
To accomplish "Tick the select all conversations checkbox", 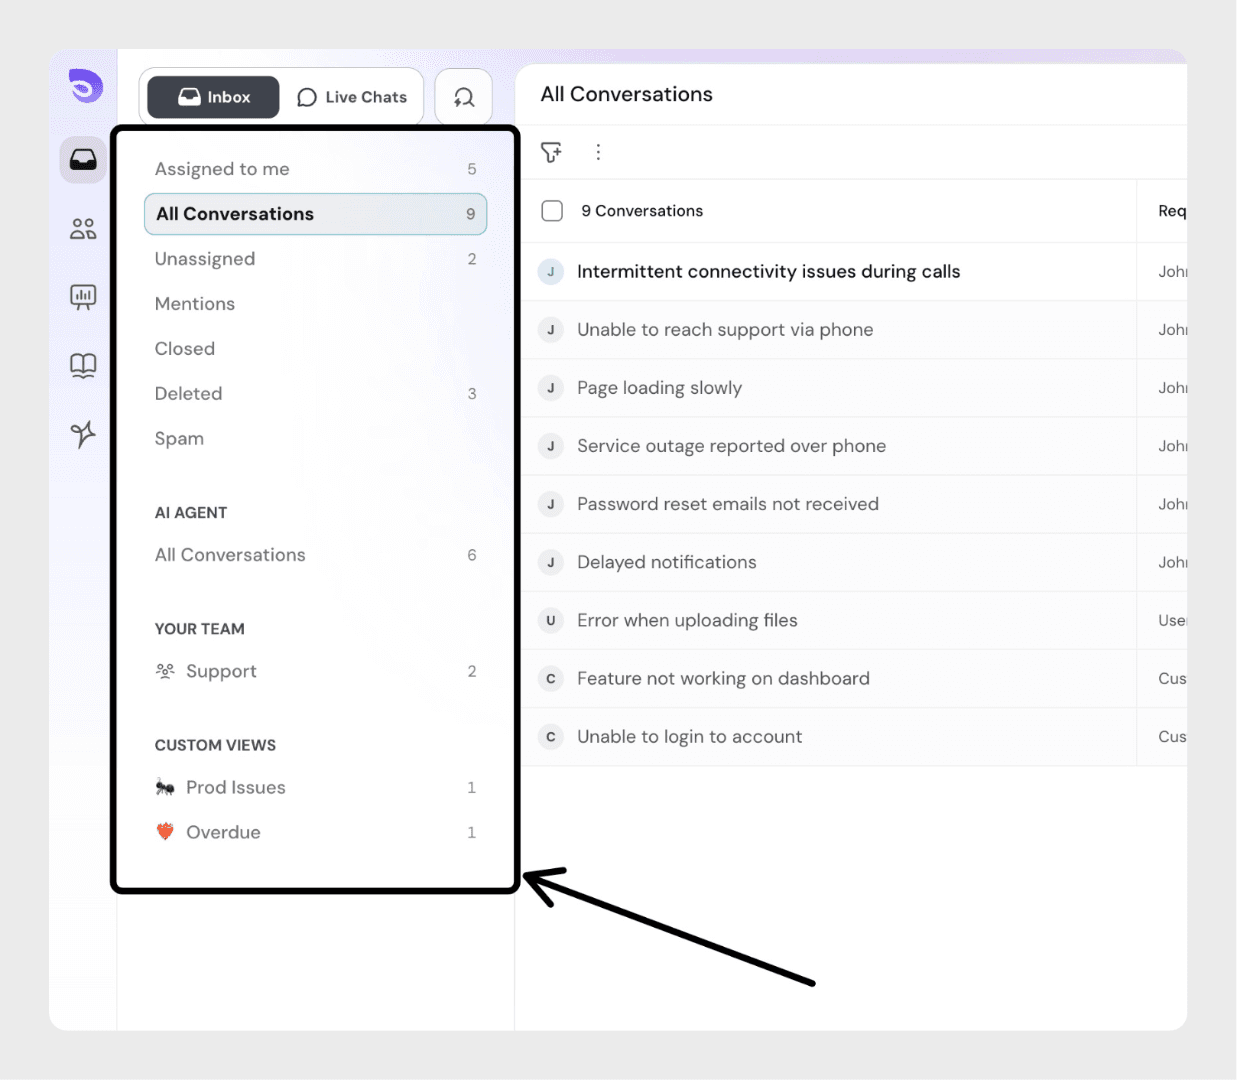I will pyautogui.click(x=552, y=211).
